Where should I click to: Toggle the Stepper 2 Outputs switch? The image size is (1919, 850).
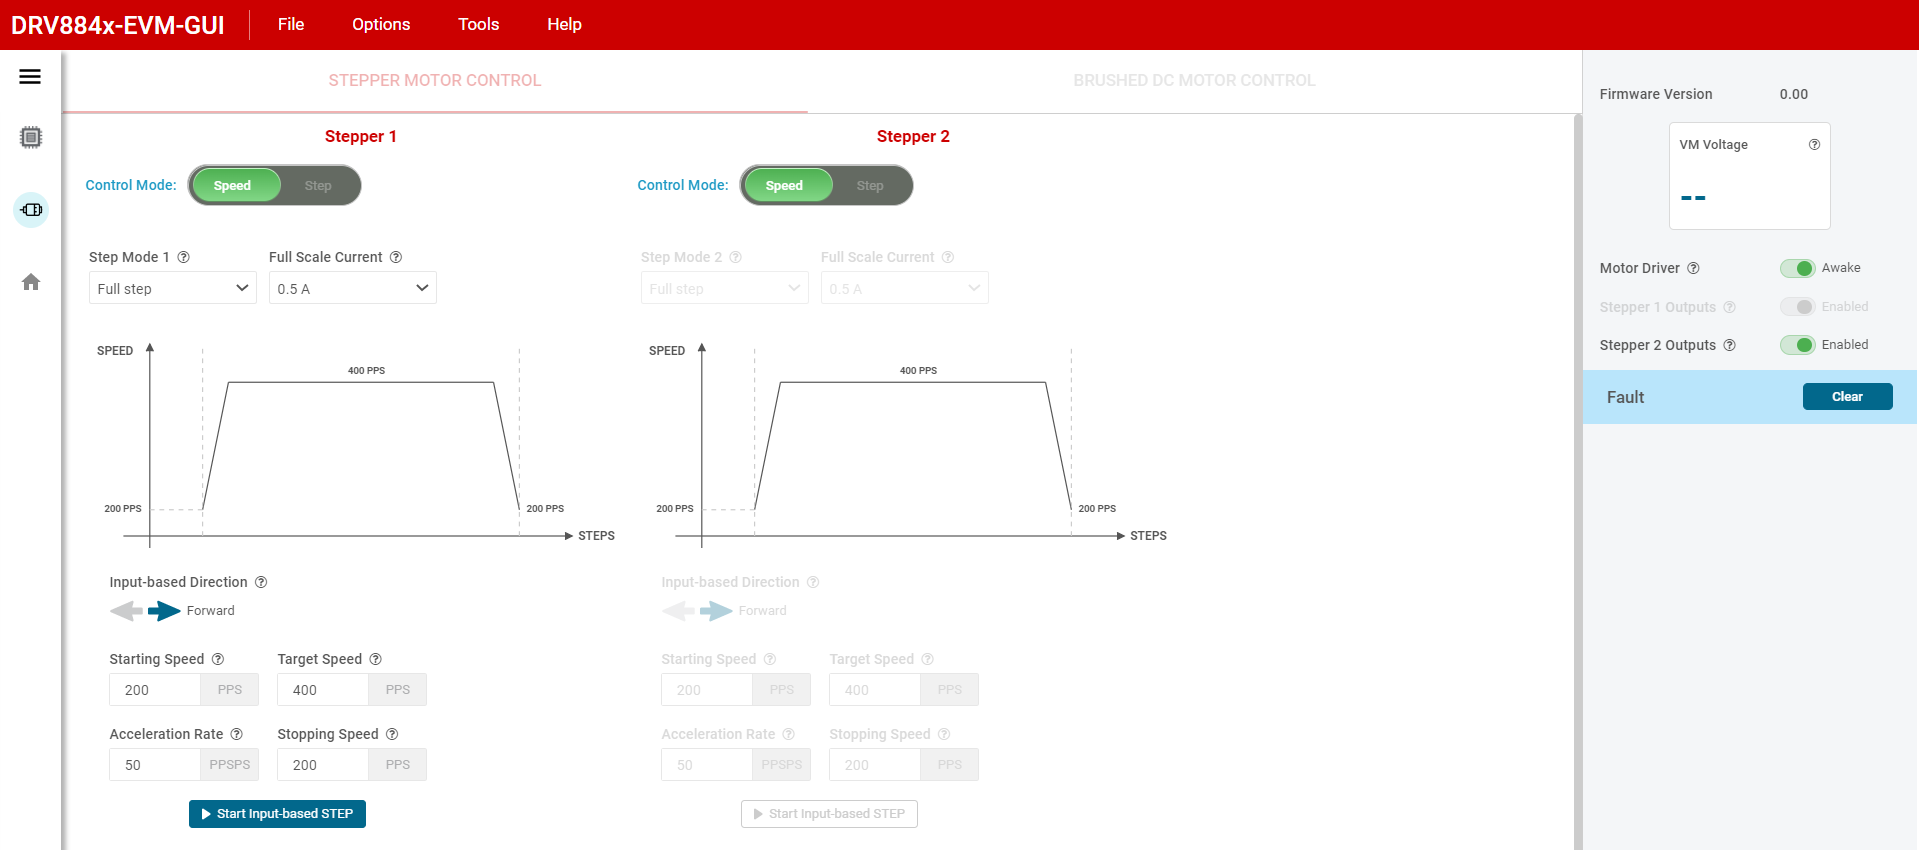point(1797,345)
